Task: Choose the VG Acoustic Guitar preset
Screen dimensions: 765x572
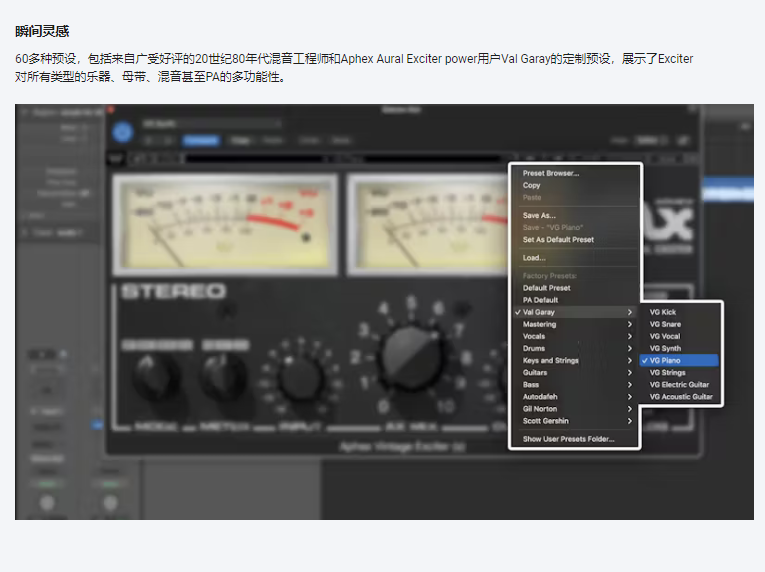Action: click(x=681, y=397)
